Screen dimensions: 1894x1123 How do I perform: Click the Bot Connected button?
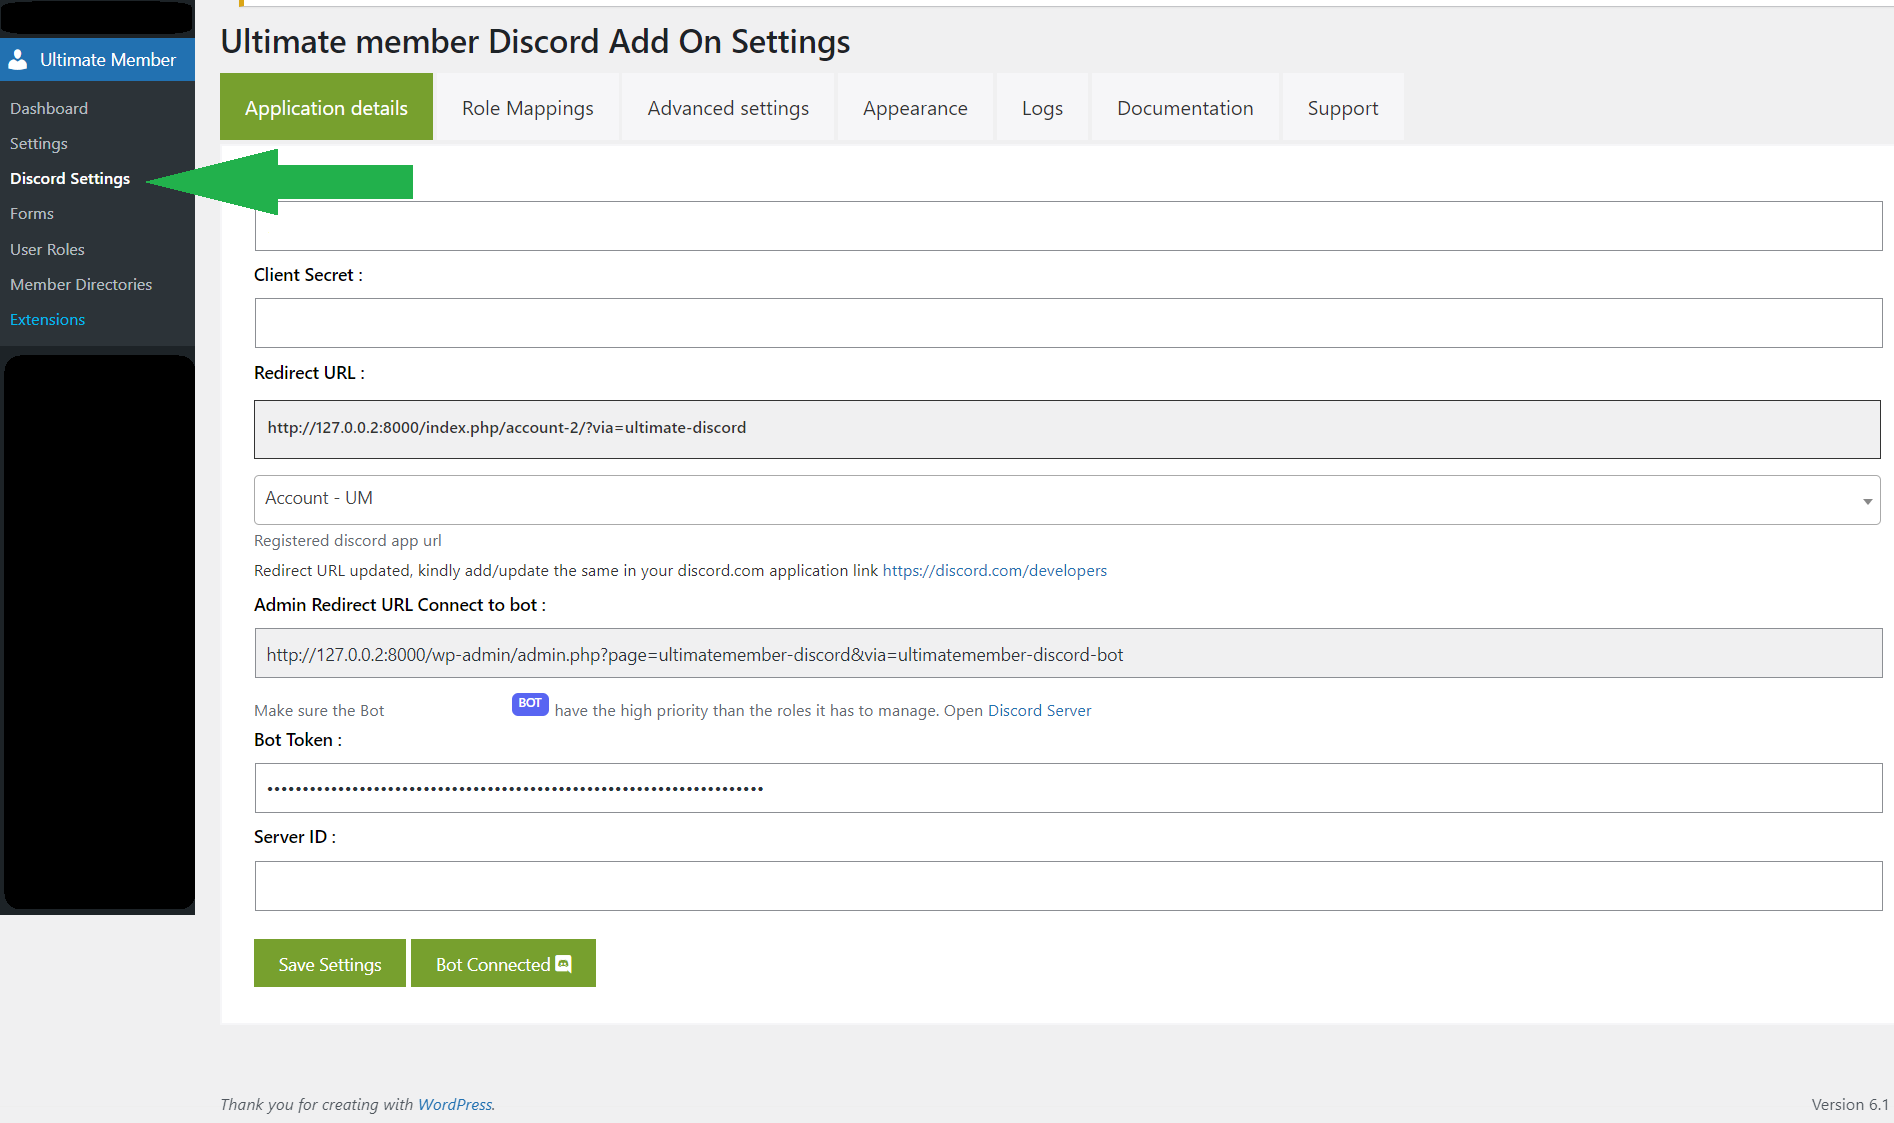(x=503, y=963)
